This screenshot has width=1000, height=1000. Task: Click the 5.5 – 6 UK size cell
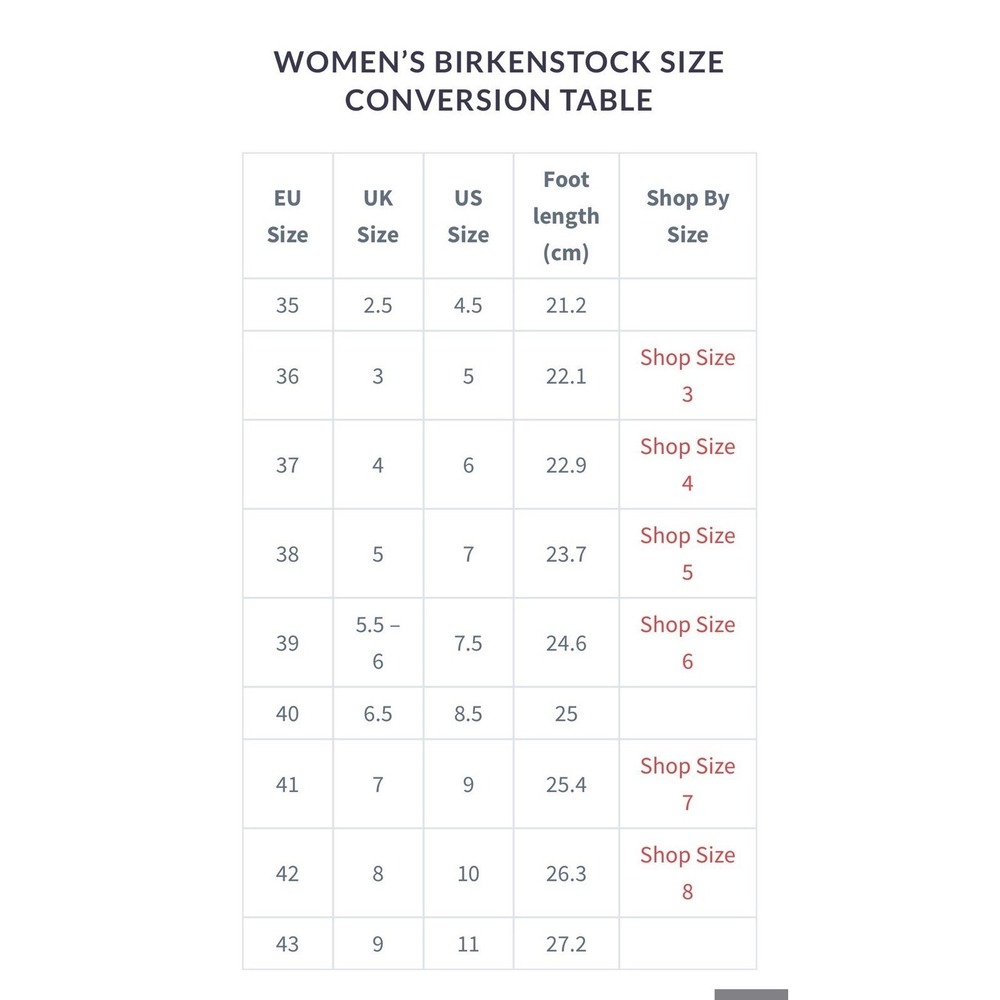pyautogui.click(x=378, y=643)
